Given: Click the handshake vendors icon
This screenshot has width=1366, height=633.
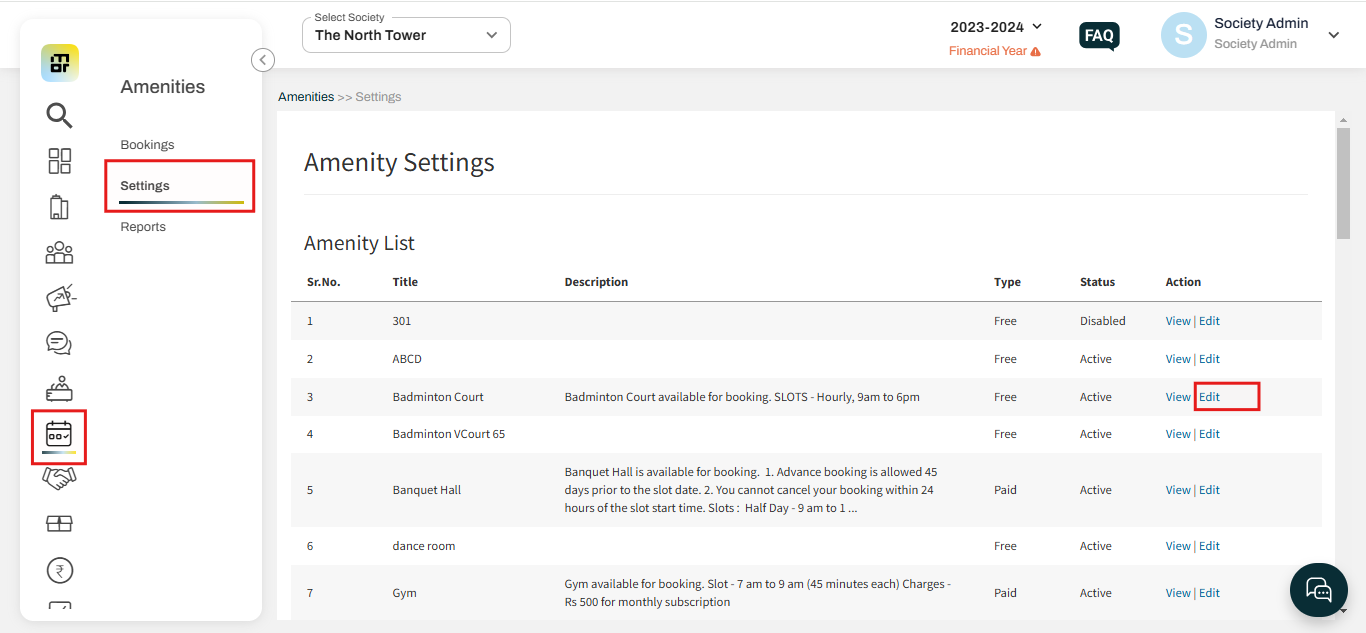Looking at the screenshot, I should click(59, 478).
